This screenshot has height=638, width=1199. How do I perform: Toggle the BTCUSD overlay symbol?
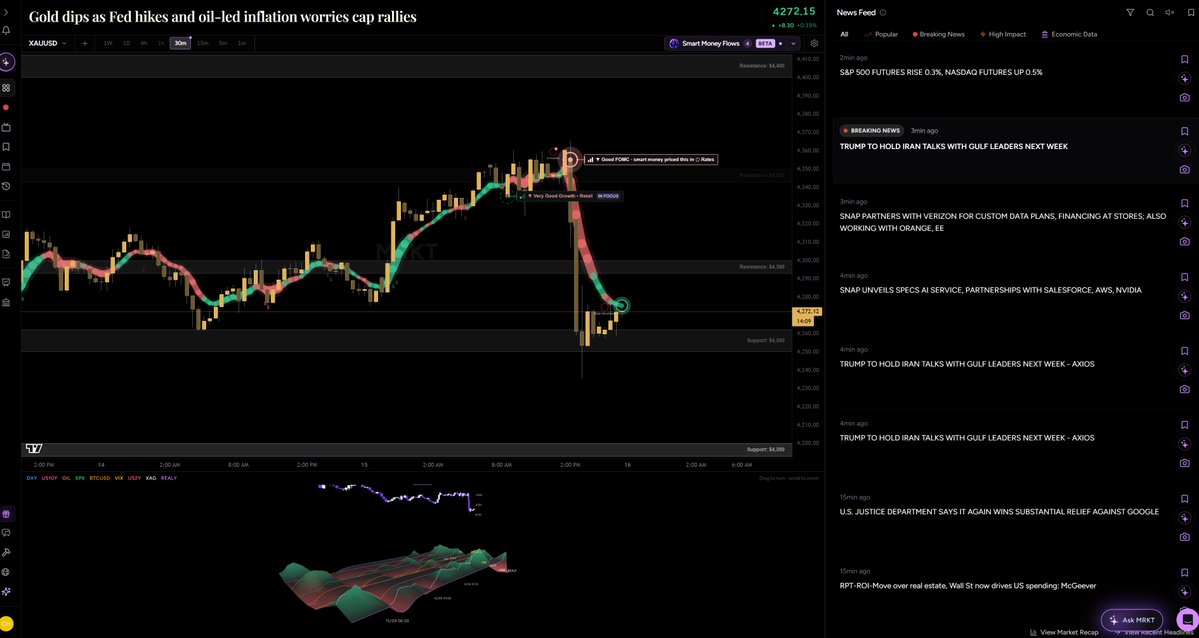point(99,478)
